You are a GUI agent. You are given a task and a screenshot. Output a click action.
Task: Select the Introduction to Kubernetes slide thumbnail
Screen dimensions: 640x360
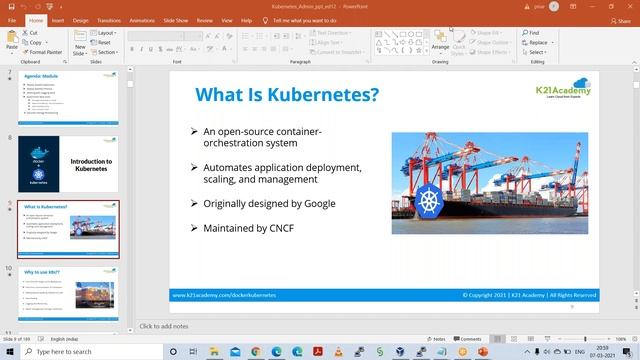click(x=68, y=164)
